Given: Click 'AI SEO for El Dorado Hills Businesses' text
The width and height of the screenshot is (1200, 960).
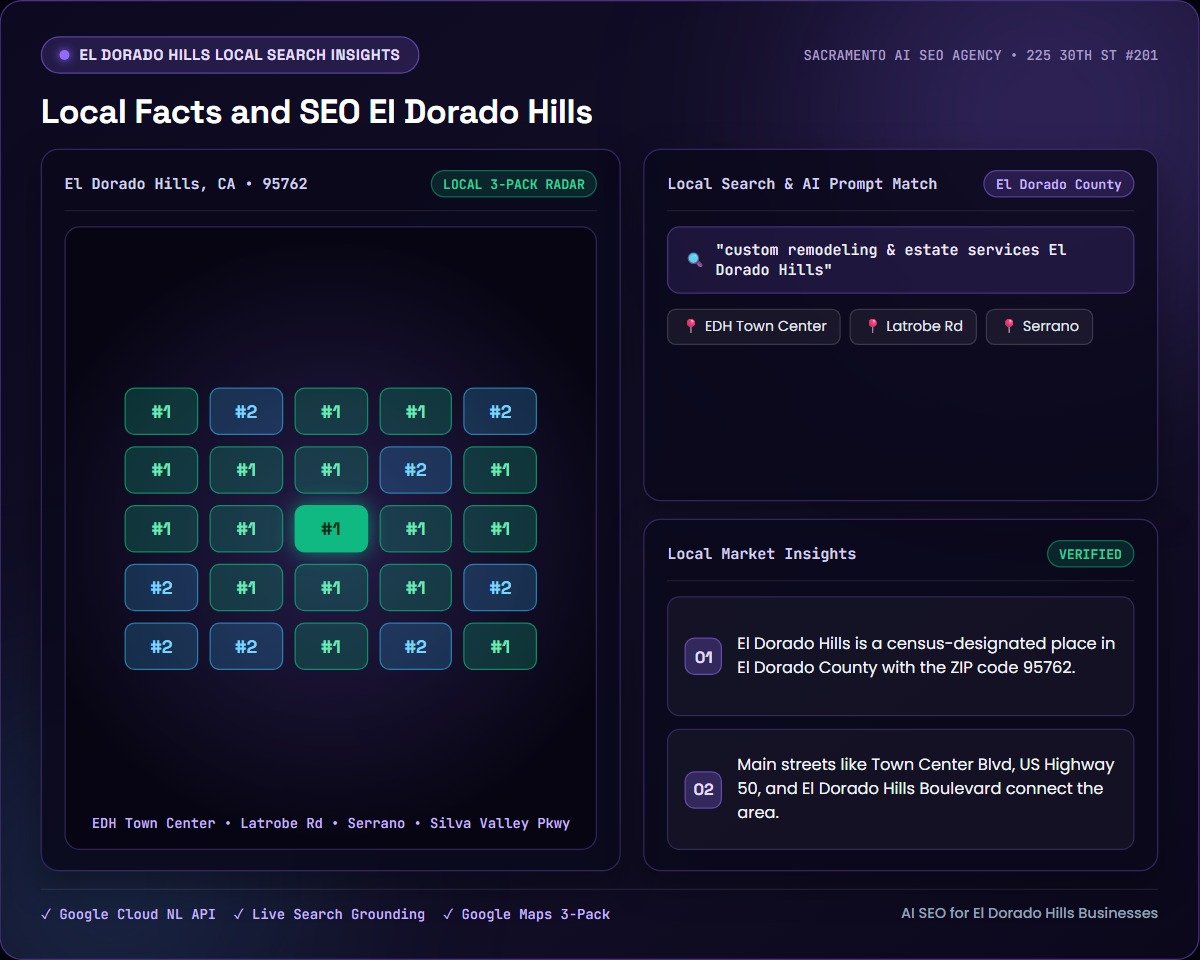Looking at the screenshot, I should 1029,913.
